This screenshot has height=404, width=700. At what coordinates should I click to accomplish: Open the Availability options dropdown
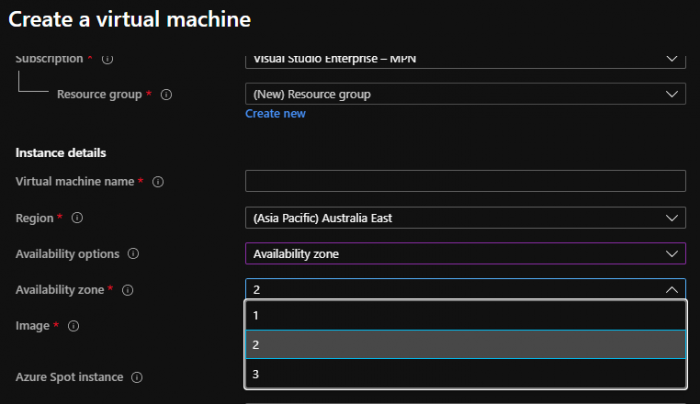[465, 254]
